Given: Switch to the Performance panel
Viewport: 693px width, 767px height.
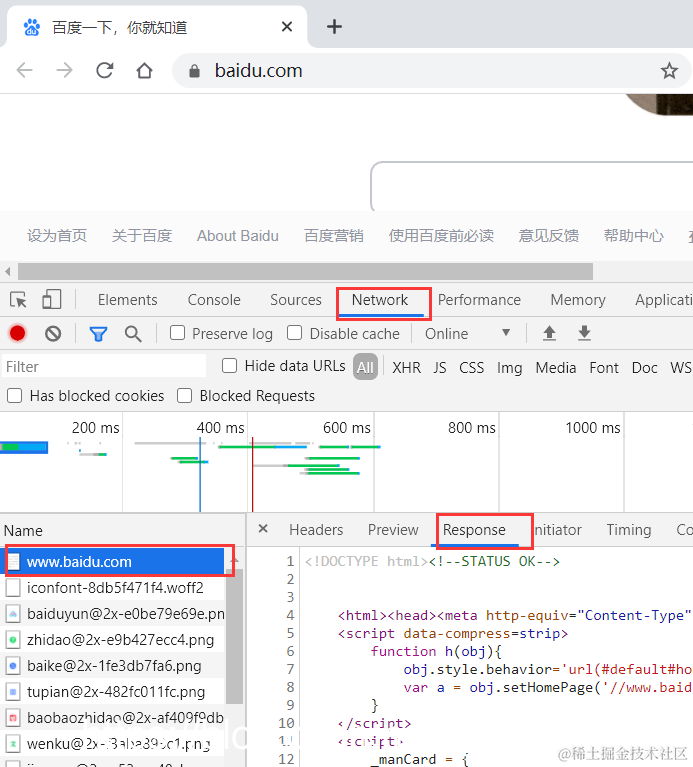Looking at the screenshot, I should point(479,299).
